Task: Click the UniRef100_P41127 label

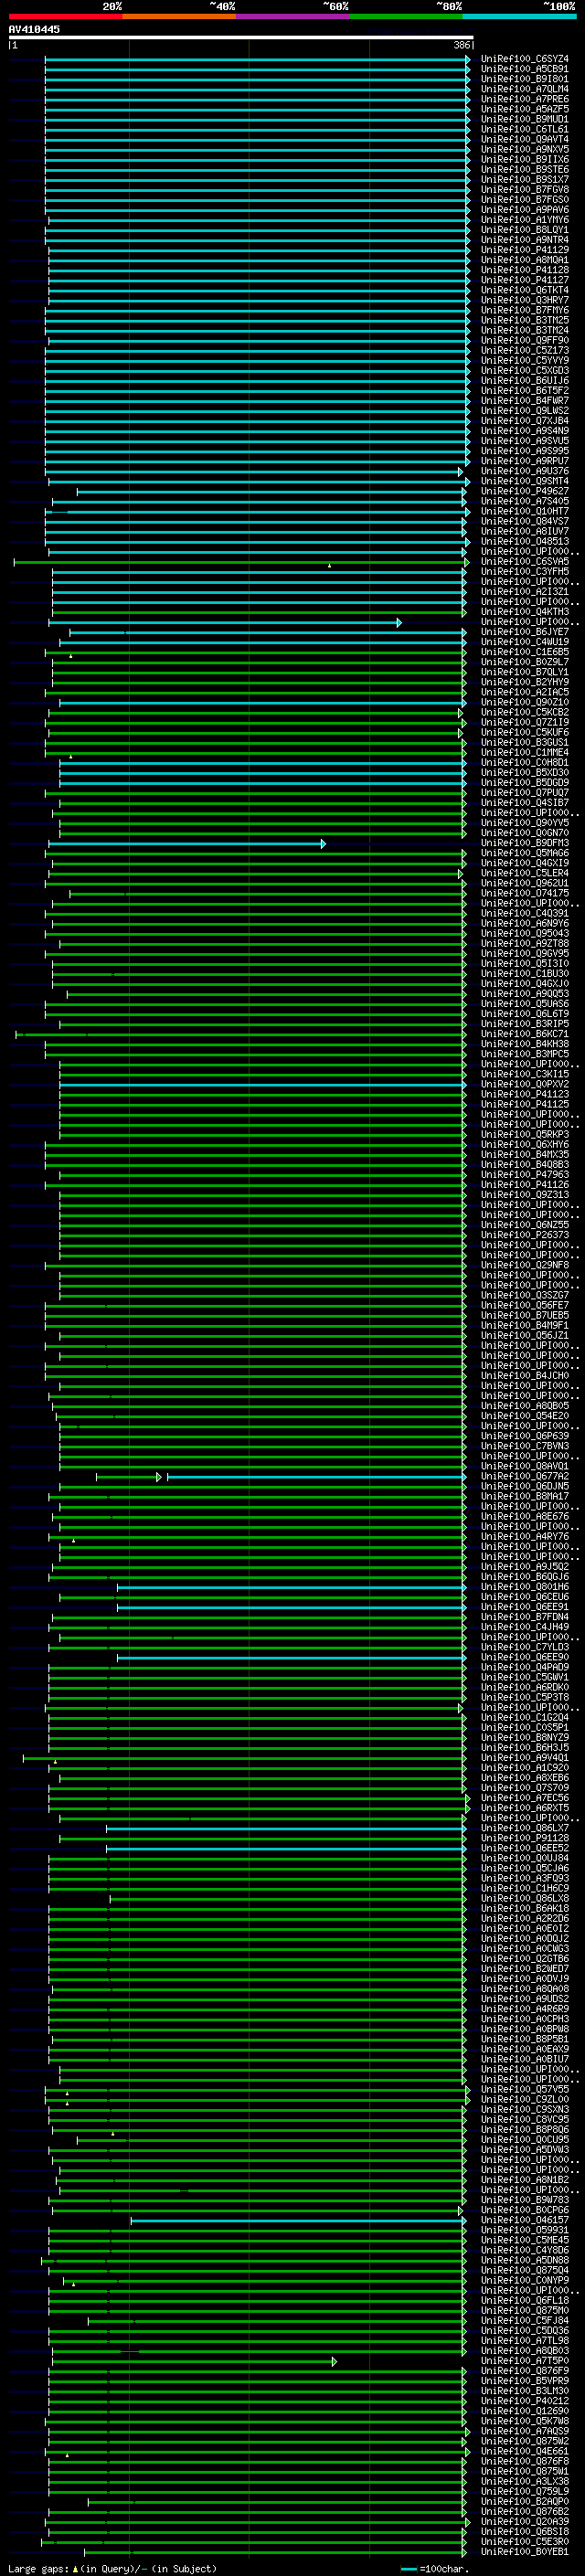Action: pyautogui.click(x=524, y=280)
